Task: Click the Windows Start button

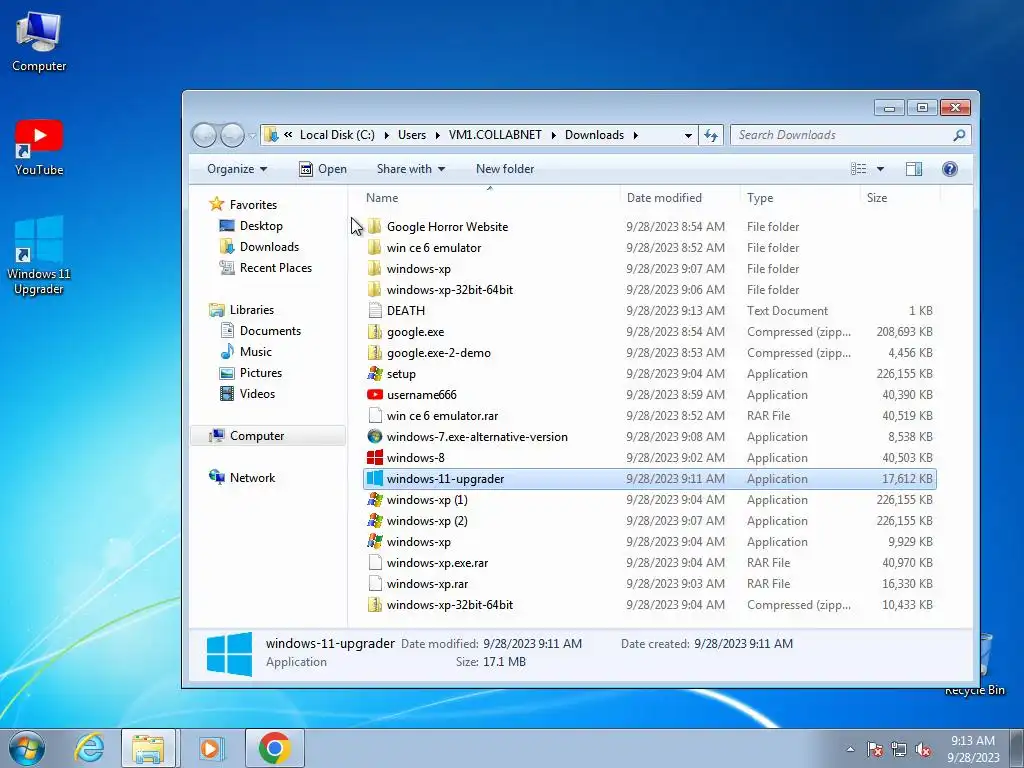Action: click(x=27, y=748)
